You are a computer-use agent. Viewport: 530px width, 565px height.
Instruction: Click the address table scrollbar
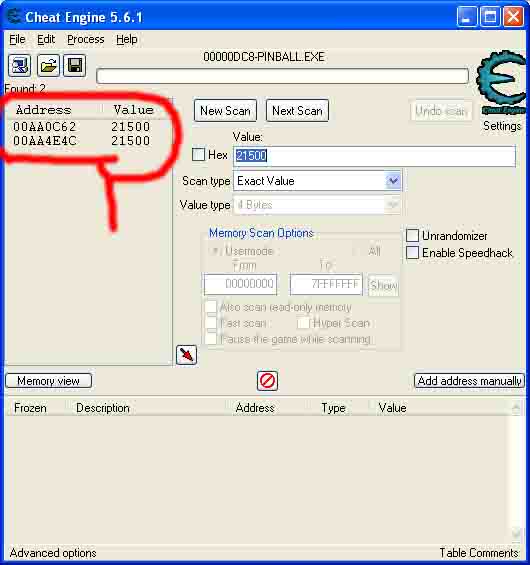516,471
